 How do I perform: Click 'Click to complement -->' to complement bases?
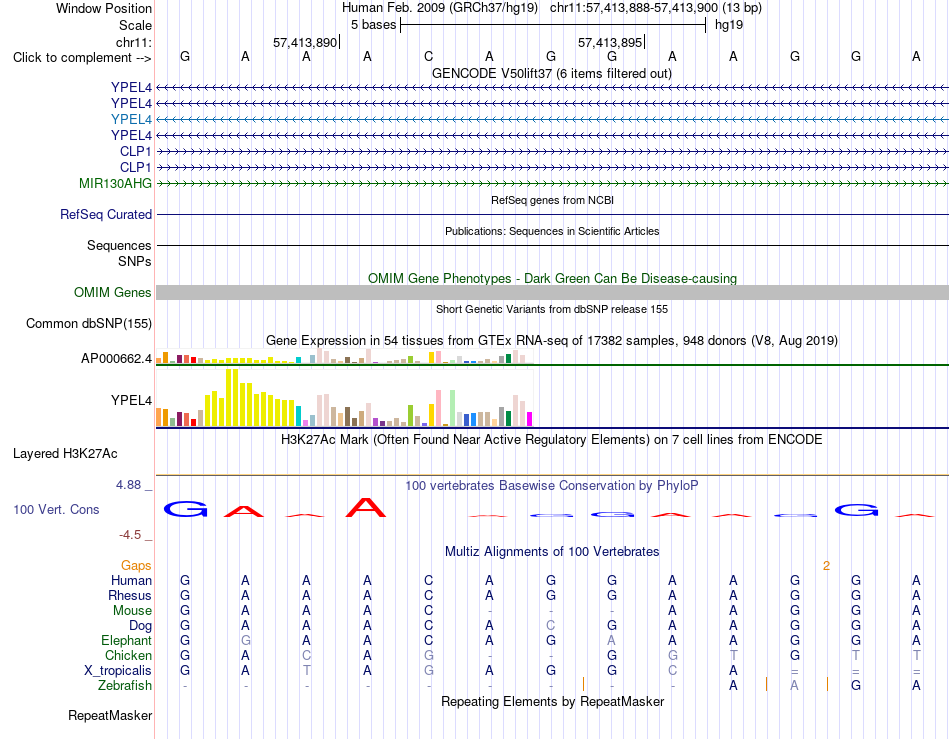coord(82,58)
